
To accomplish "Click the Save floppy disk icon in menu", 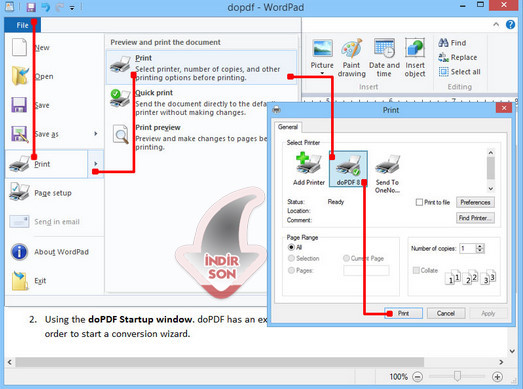I will click(19, 105).
